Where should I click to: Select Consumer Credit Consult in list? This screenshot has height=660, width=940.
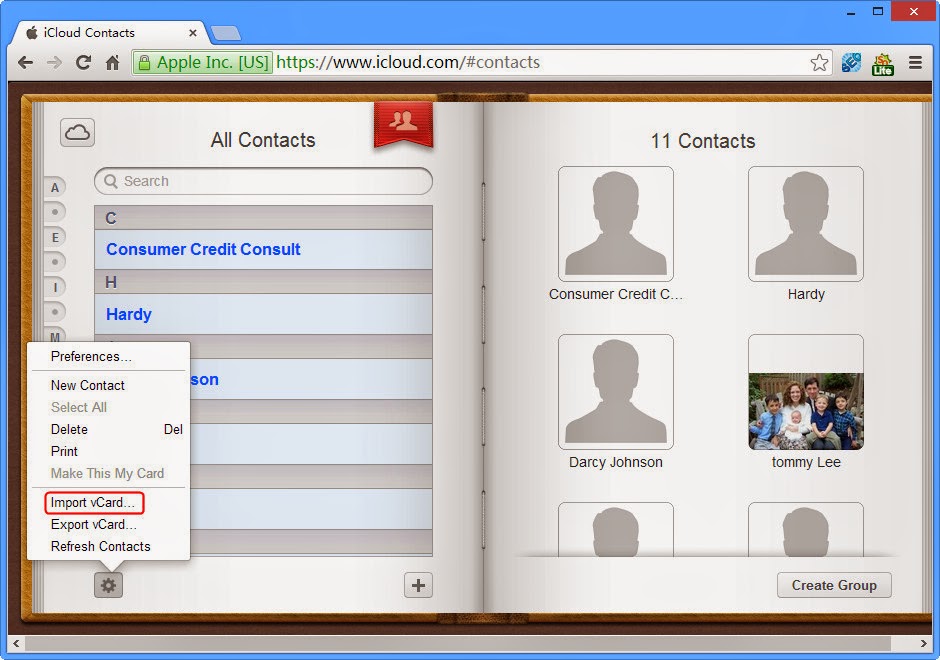(x=263, y=249)
